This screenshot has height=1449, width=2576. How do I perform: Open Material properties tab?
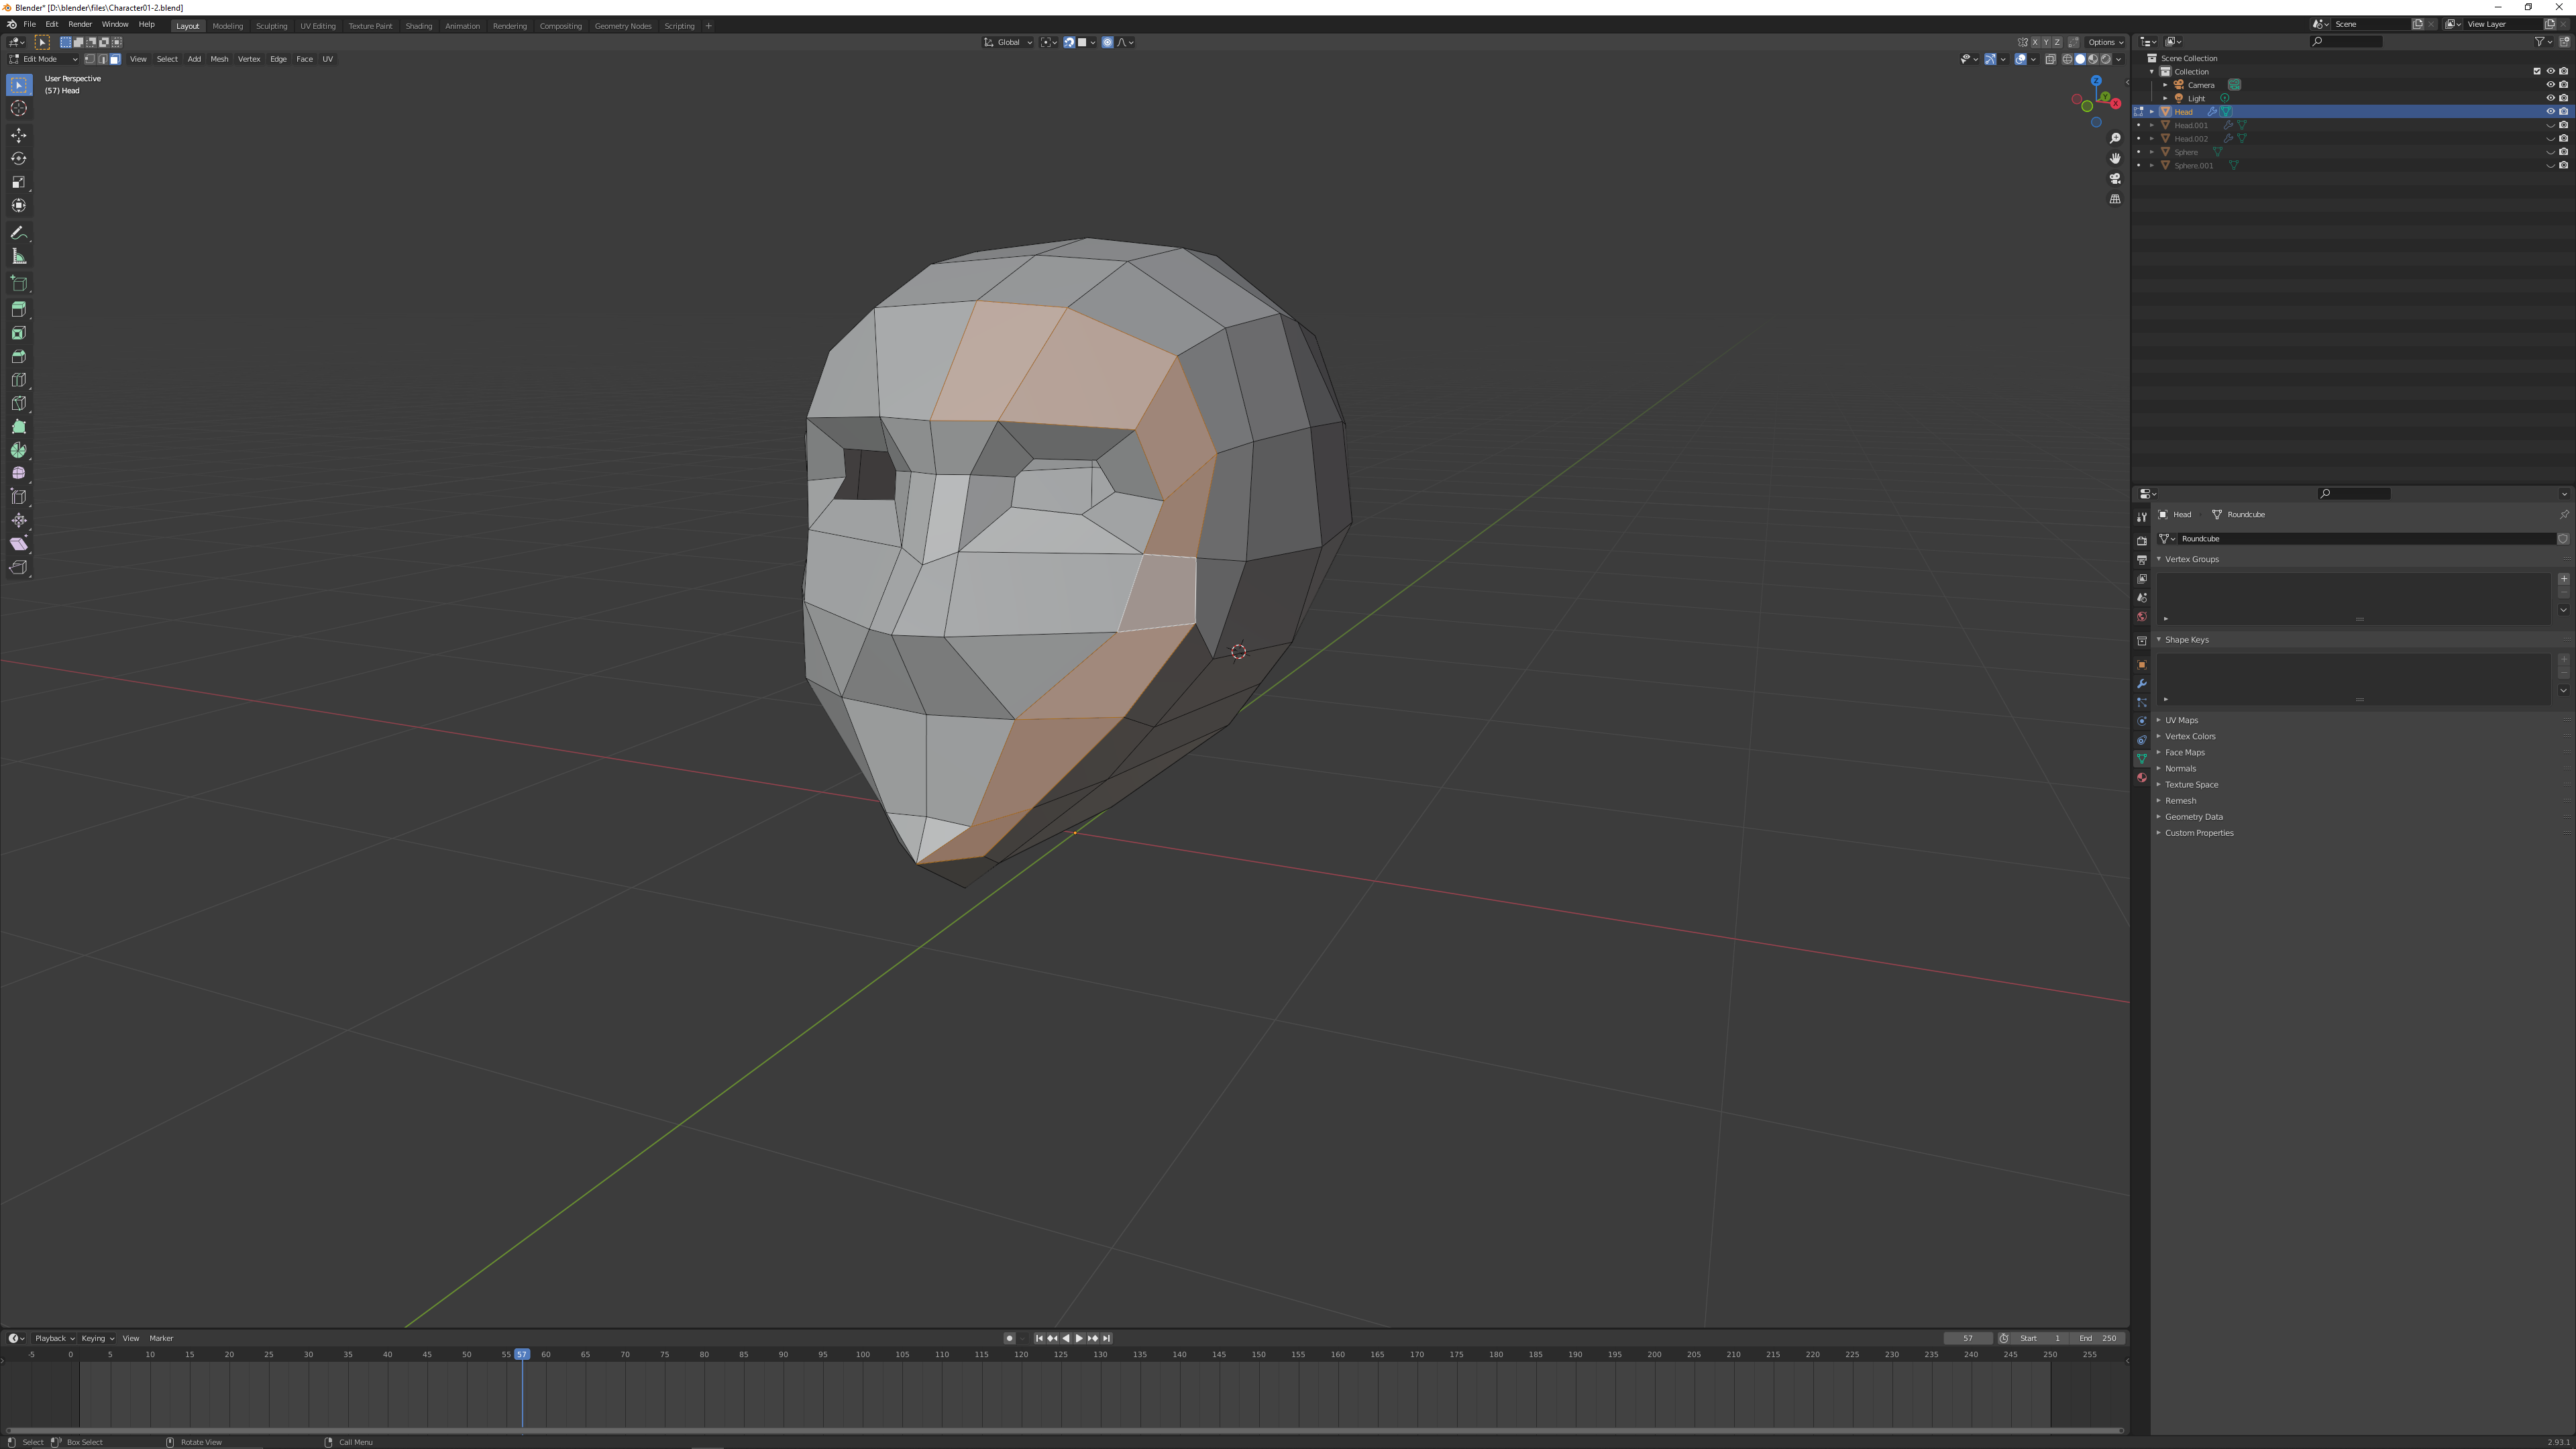point(2141,778)
